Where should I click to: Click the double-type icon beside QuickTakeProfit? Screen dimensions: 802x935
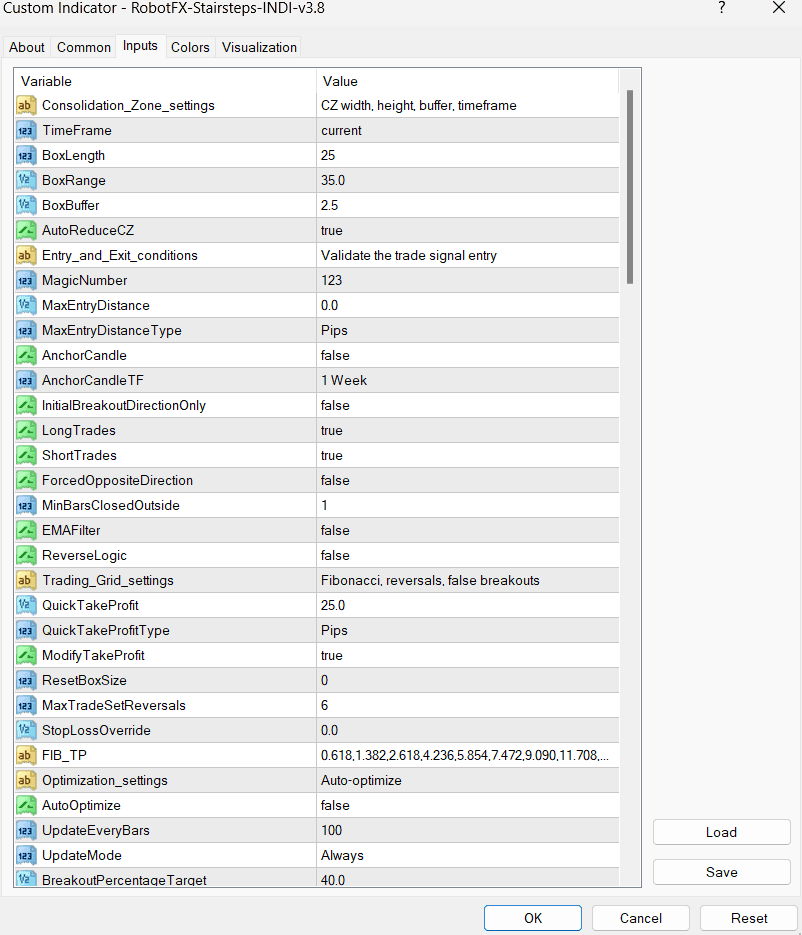26,606
